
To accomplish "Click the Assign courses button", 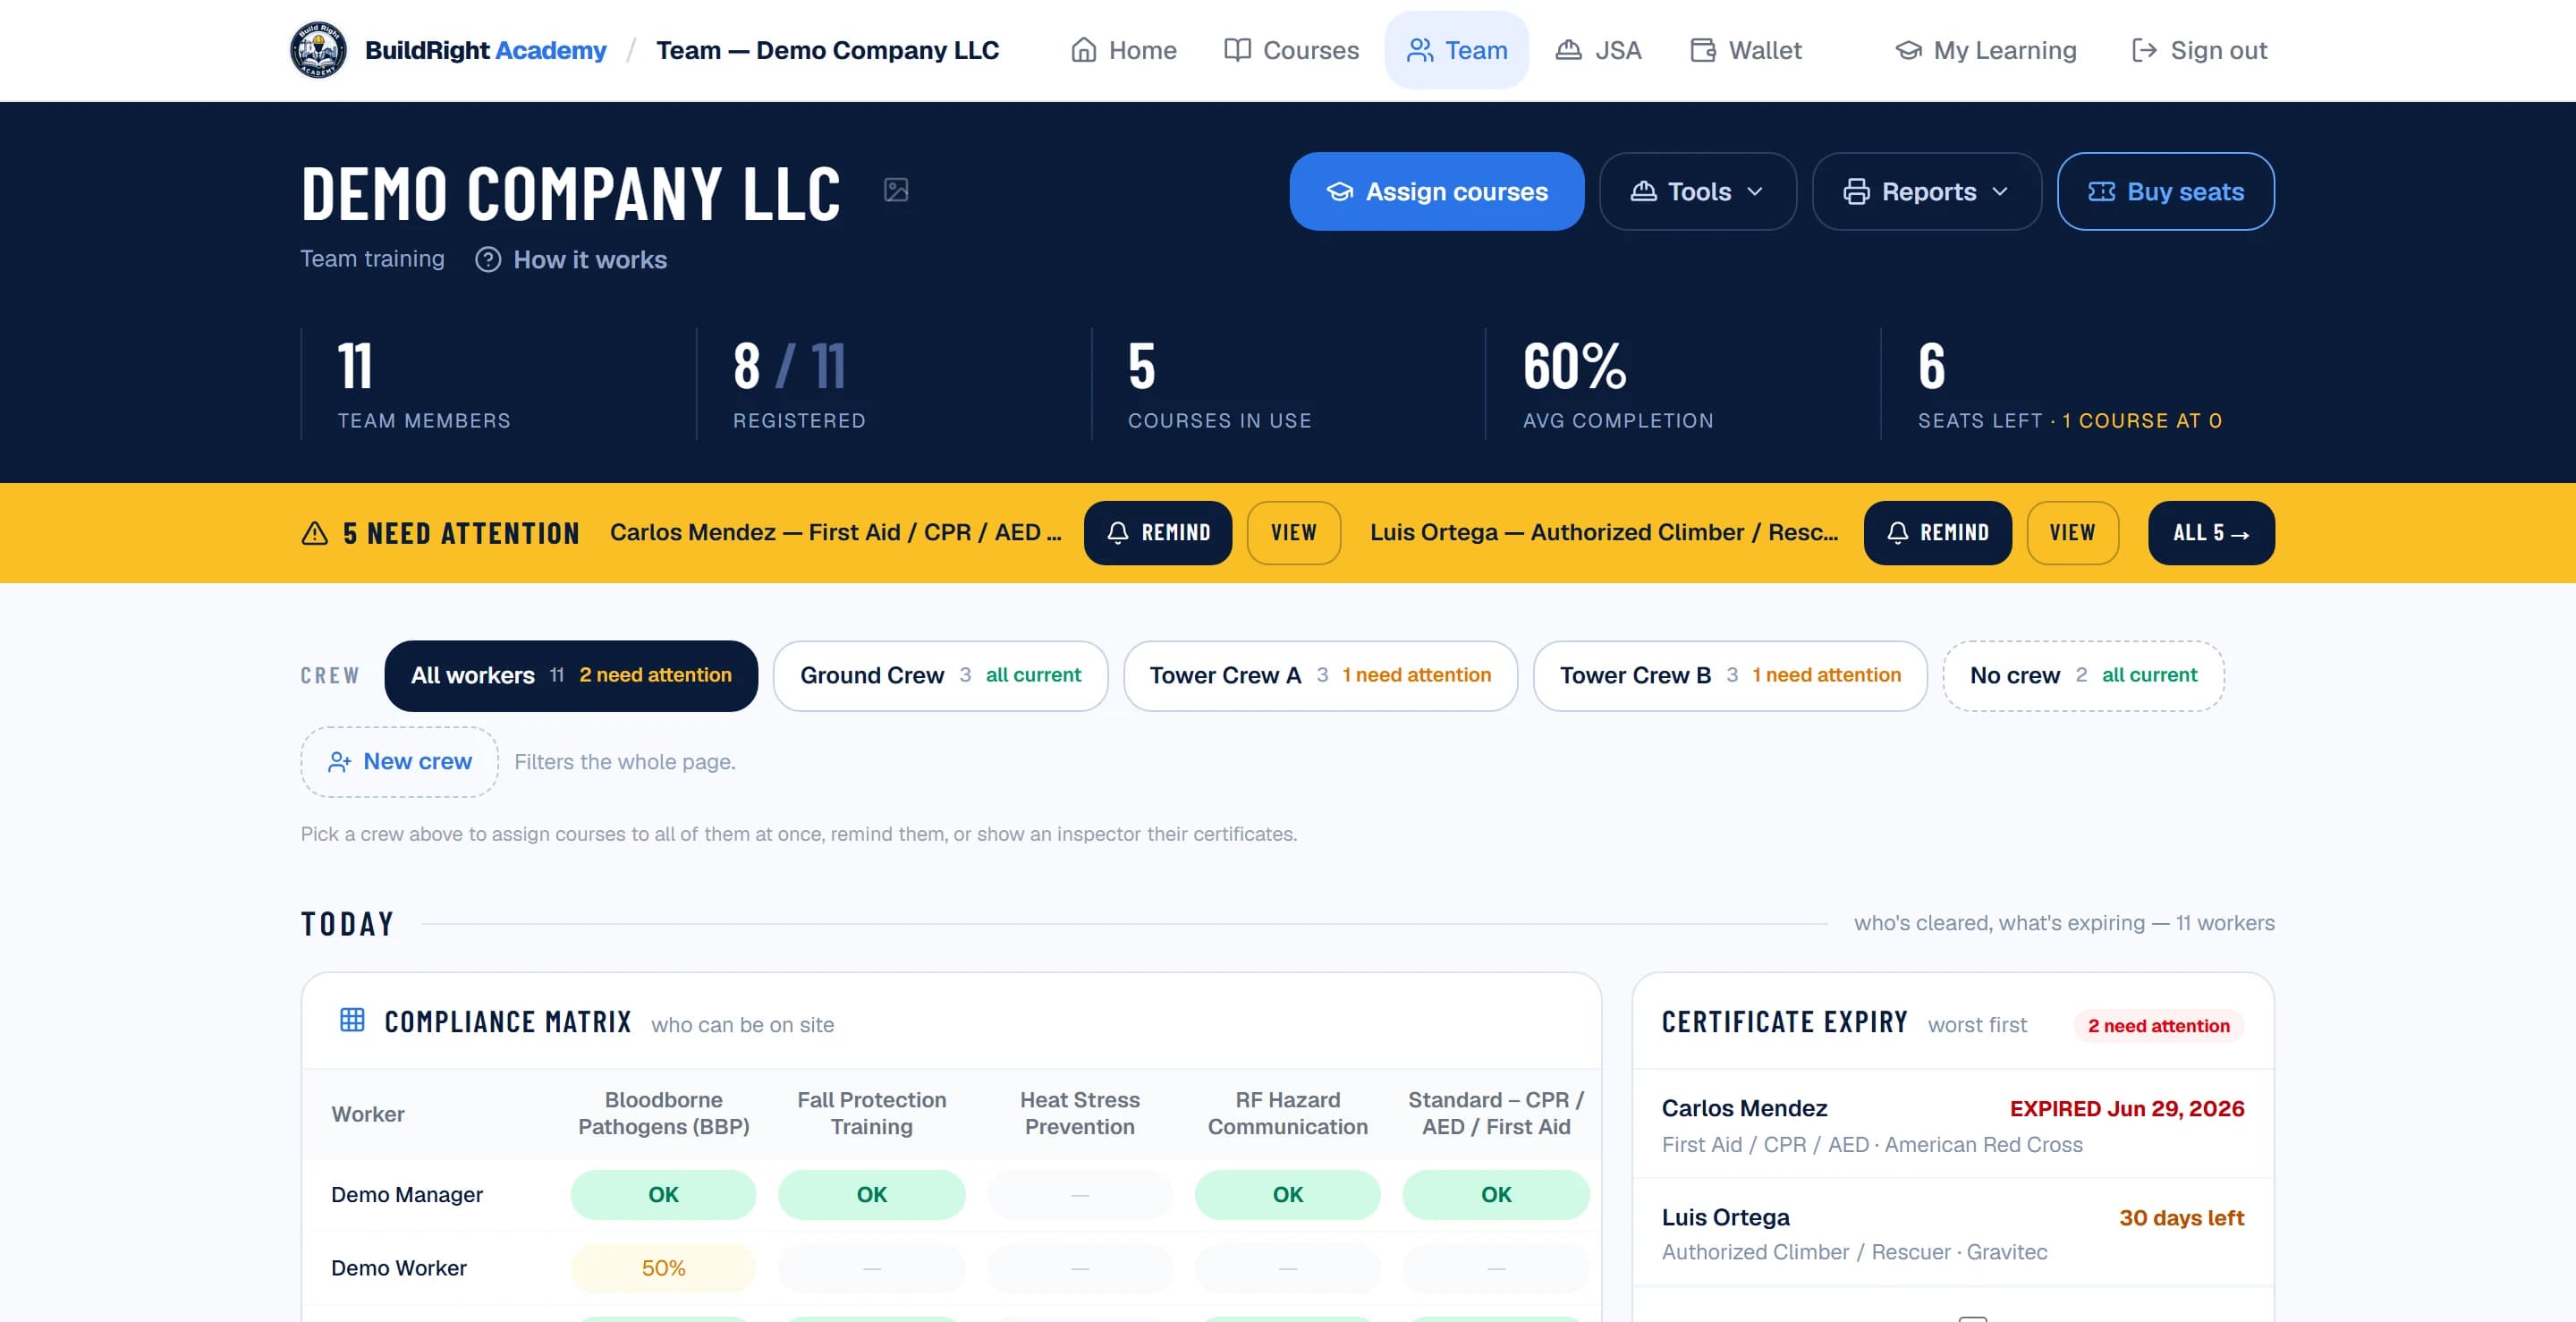I will (x=1436, y=192).
